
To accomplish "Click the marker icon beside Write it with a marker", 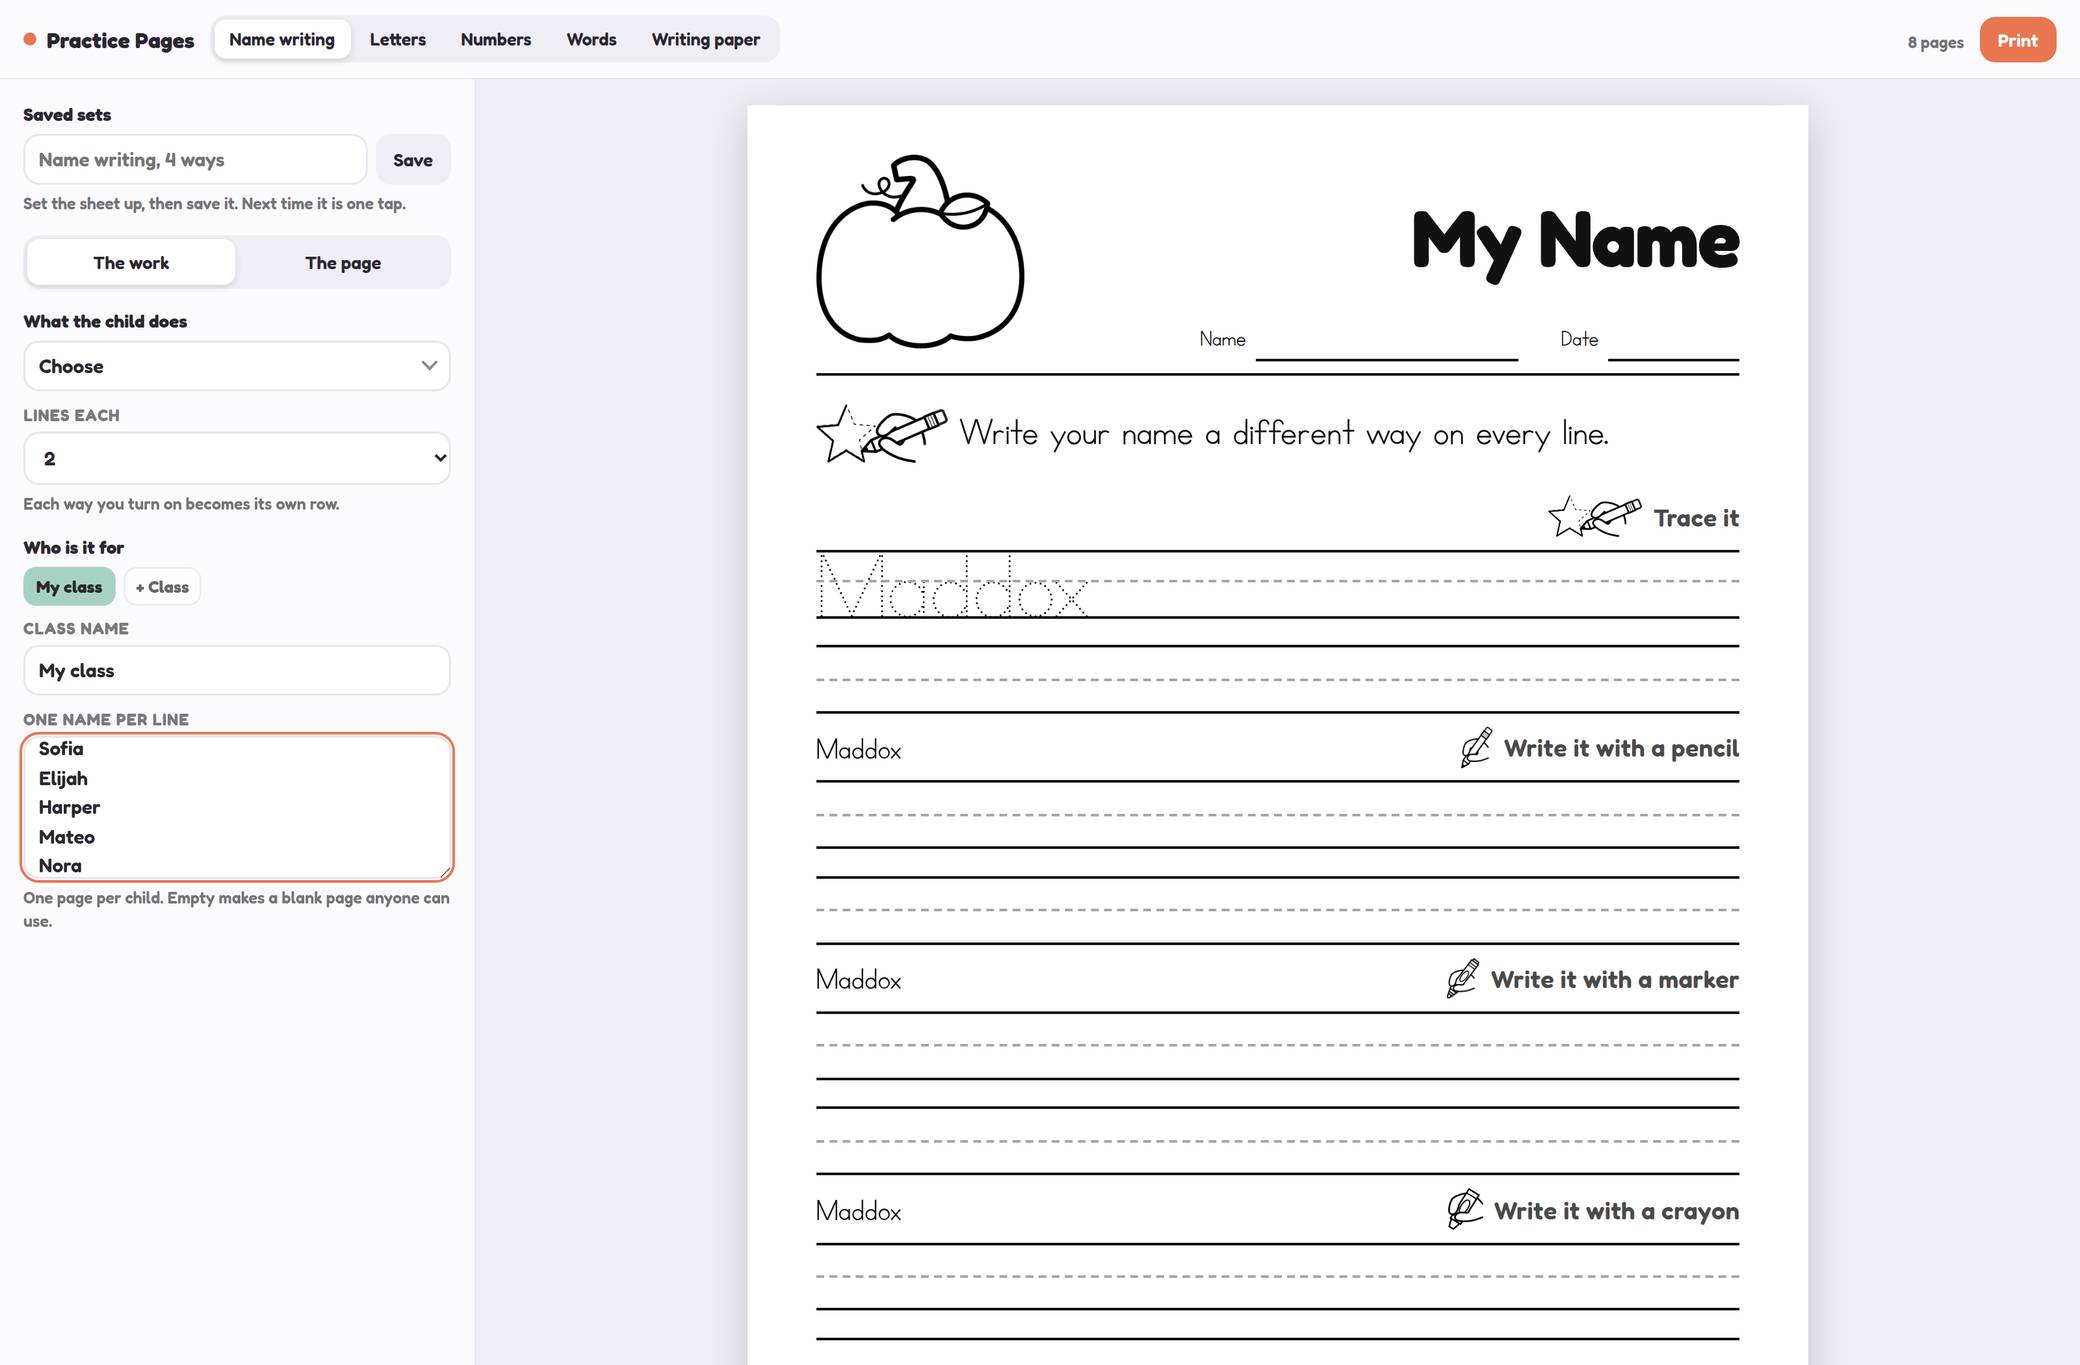I will [x=1462, y=979].
